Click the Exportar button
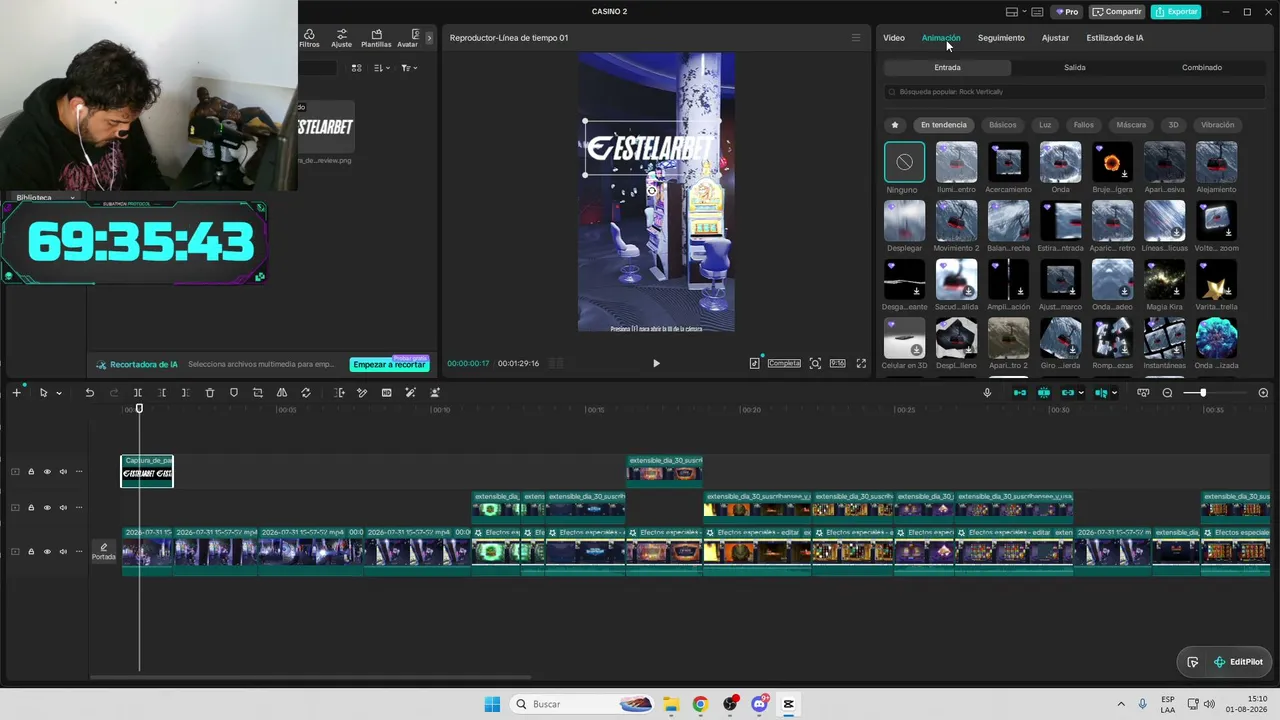The width and height of the screenshot is (1280, 720). pos(1176,12)
